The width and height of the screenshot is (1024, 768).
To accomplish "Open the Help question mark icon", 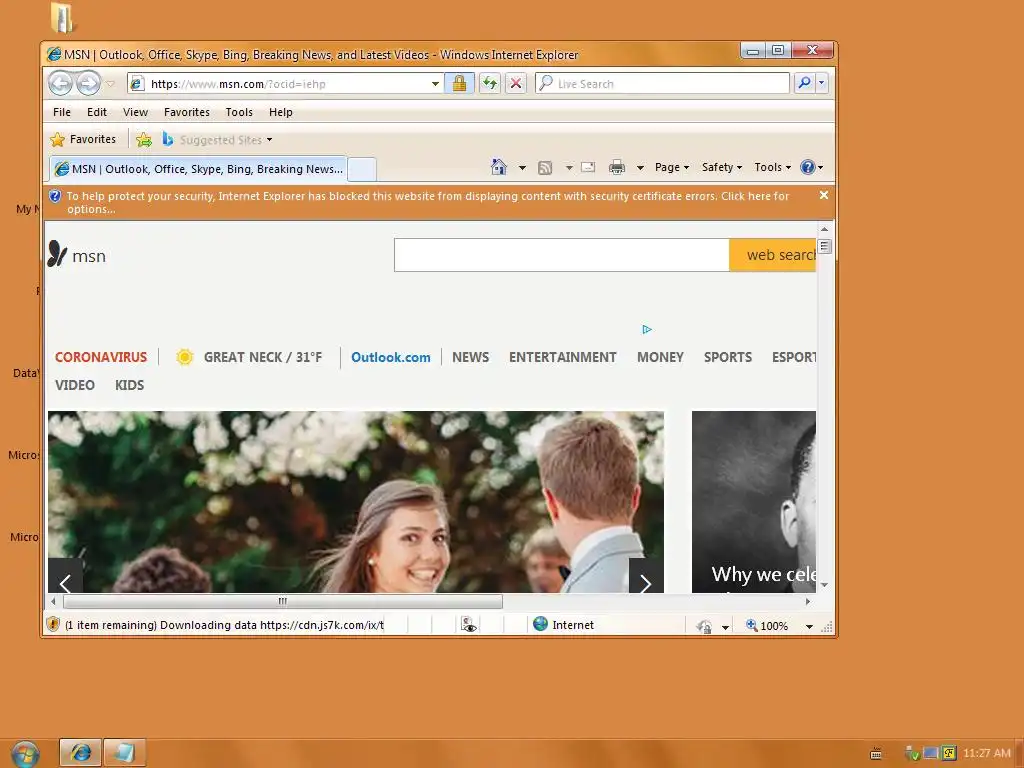I will (808, 167).
